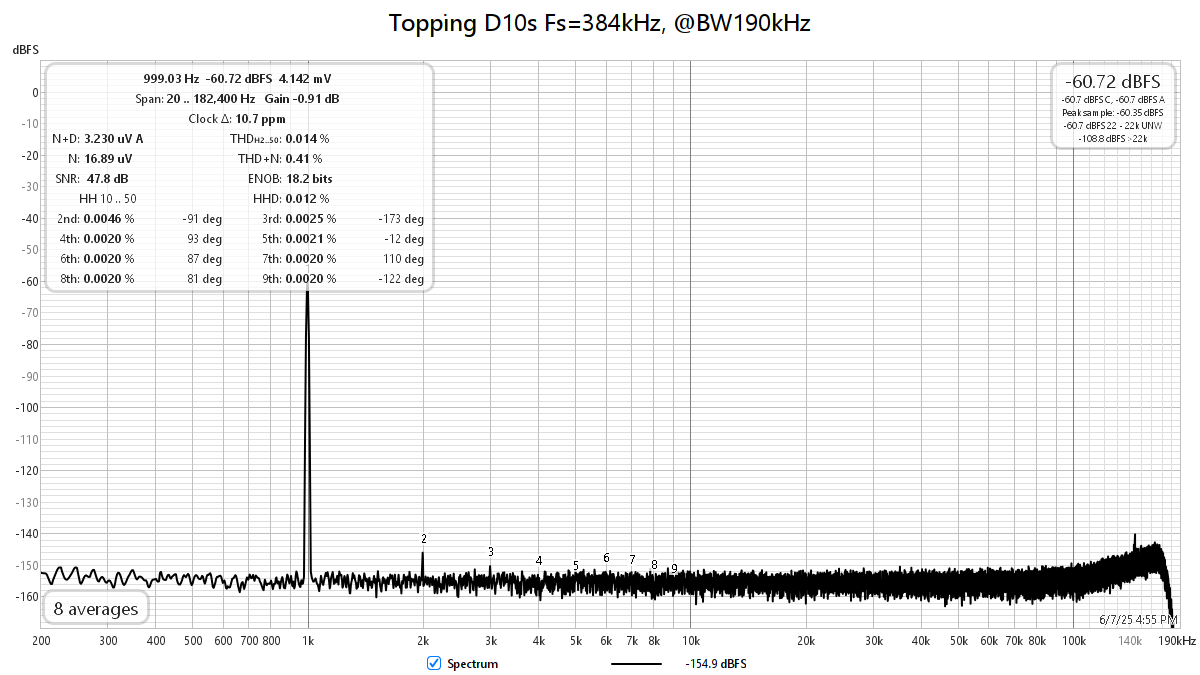Click the 20k frequency axis label

point(806,641)
